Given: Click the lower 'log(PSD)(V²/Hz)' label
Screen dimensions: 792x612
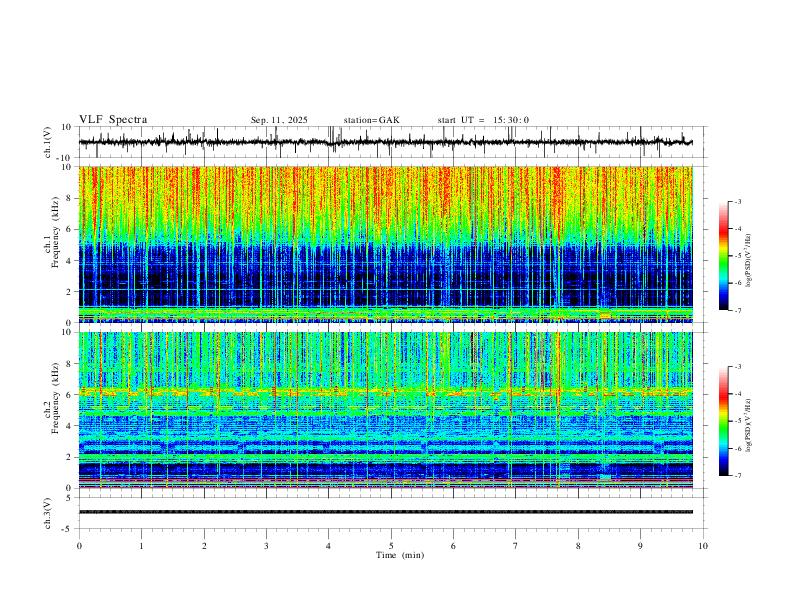Looking at the screenshot, I should coord(748,426).
